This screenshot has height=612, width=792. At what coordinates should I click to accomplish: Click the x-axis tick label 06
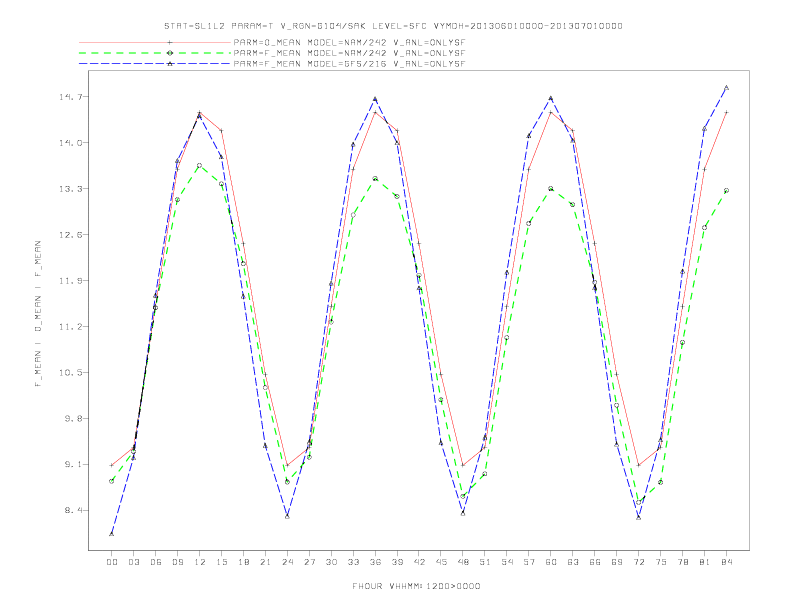(156, 562)
